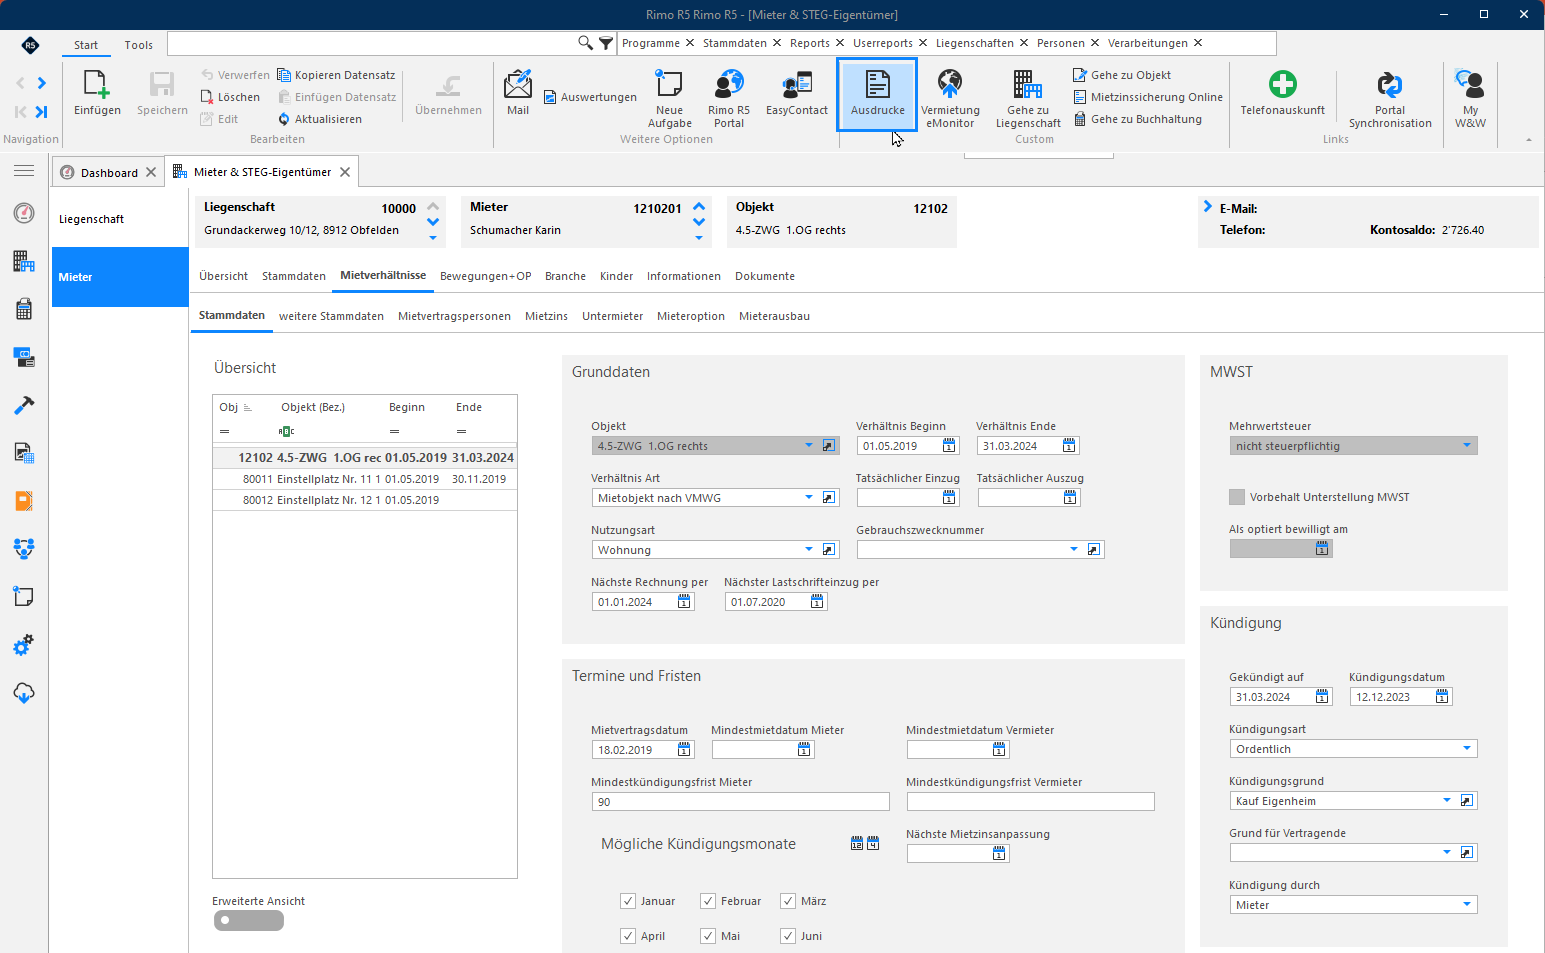Viewport: 1545px width, 953px height.
Task: Open the Kündigungsart dropdown
Action: pyautogui.click(x=1467, y=749)
